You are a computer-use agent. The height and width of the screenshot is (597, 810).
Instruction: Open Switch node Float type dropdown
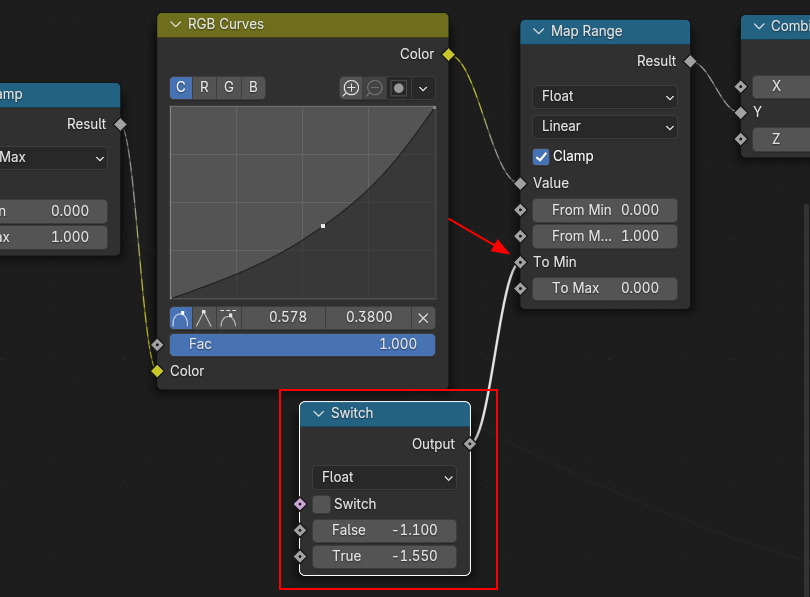pyautogui.click(x=384, y=477)
